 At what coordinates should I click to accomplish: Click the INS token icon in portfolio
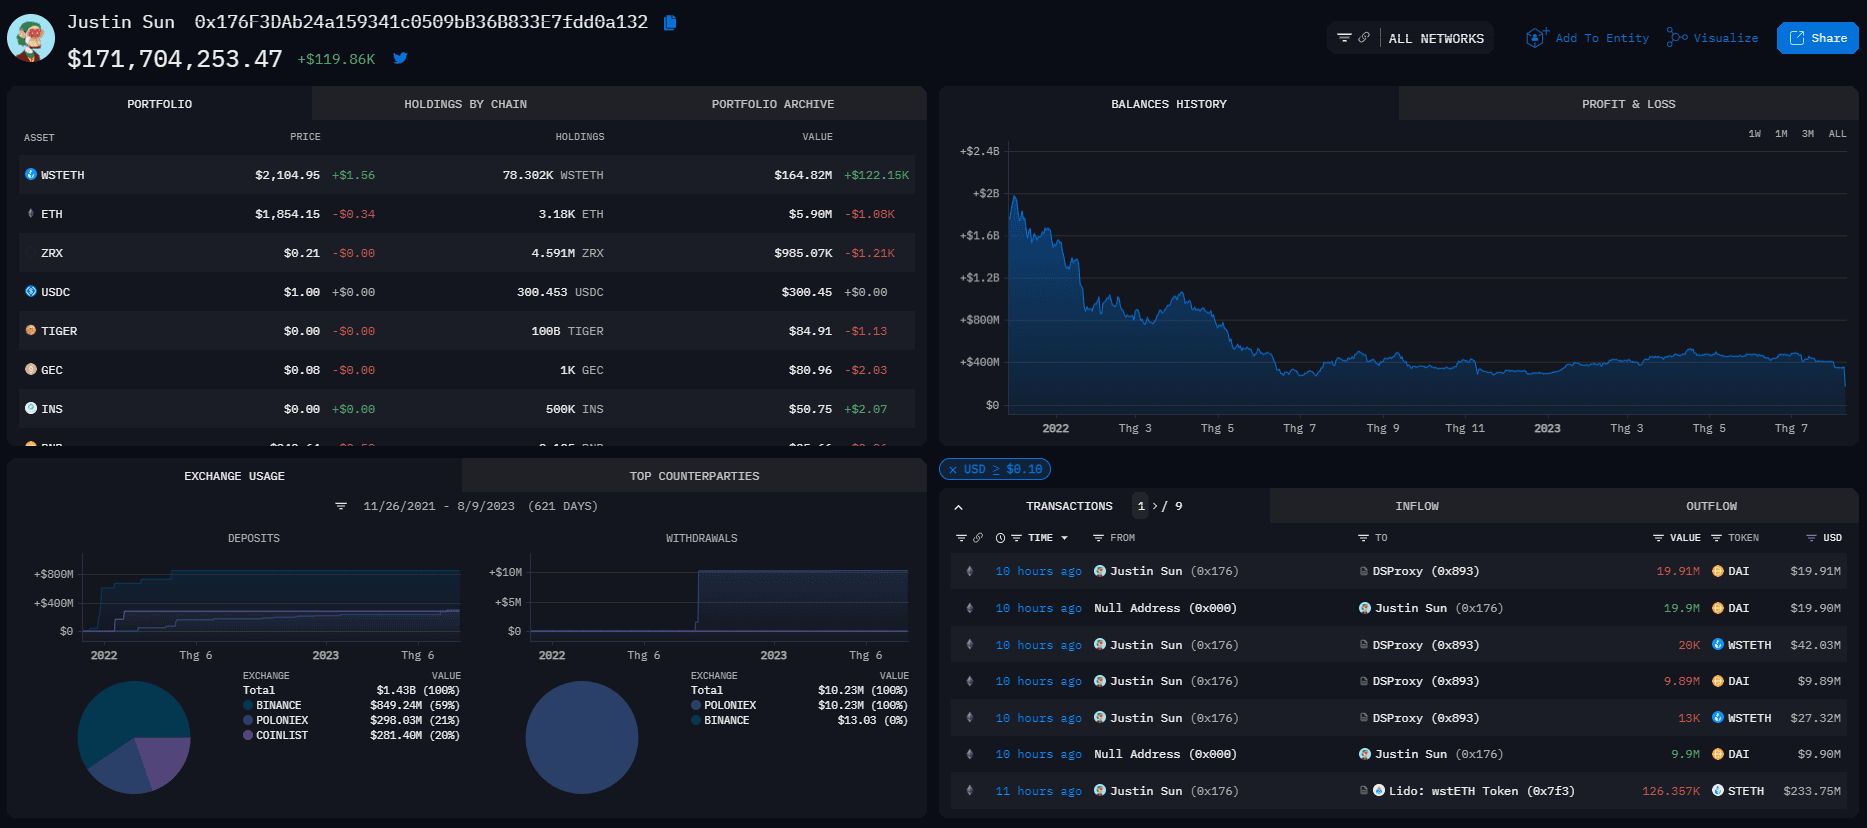[31, 408]
